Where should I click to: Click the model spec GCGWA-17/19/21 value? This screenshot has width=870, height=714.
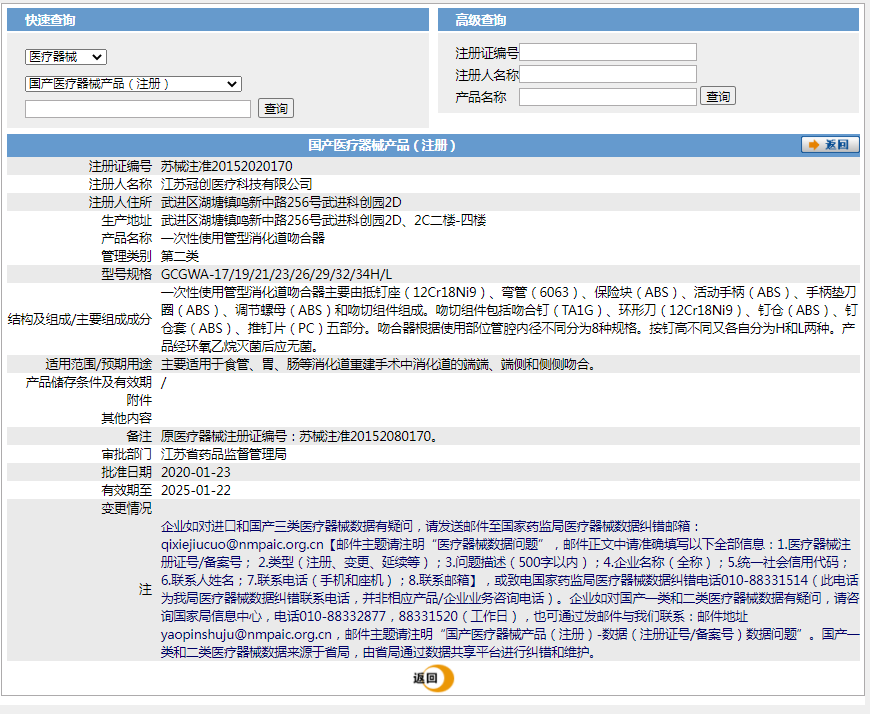pos(276,274)
